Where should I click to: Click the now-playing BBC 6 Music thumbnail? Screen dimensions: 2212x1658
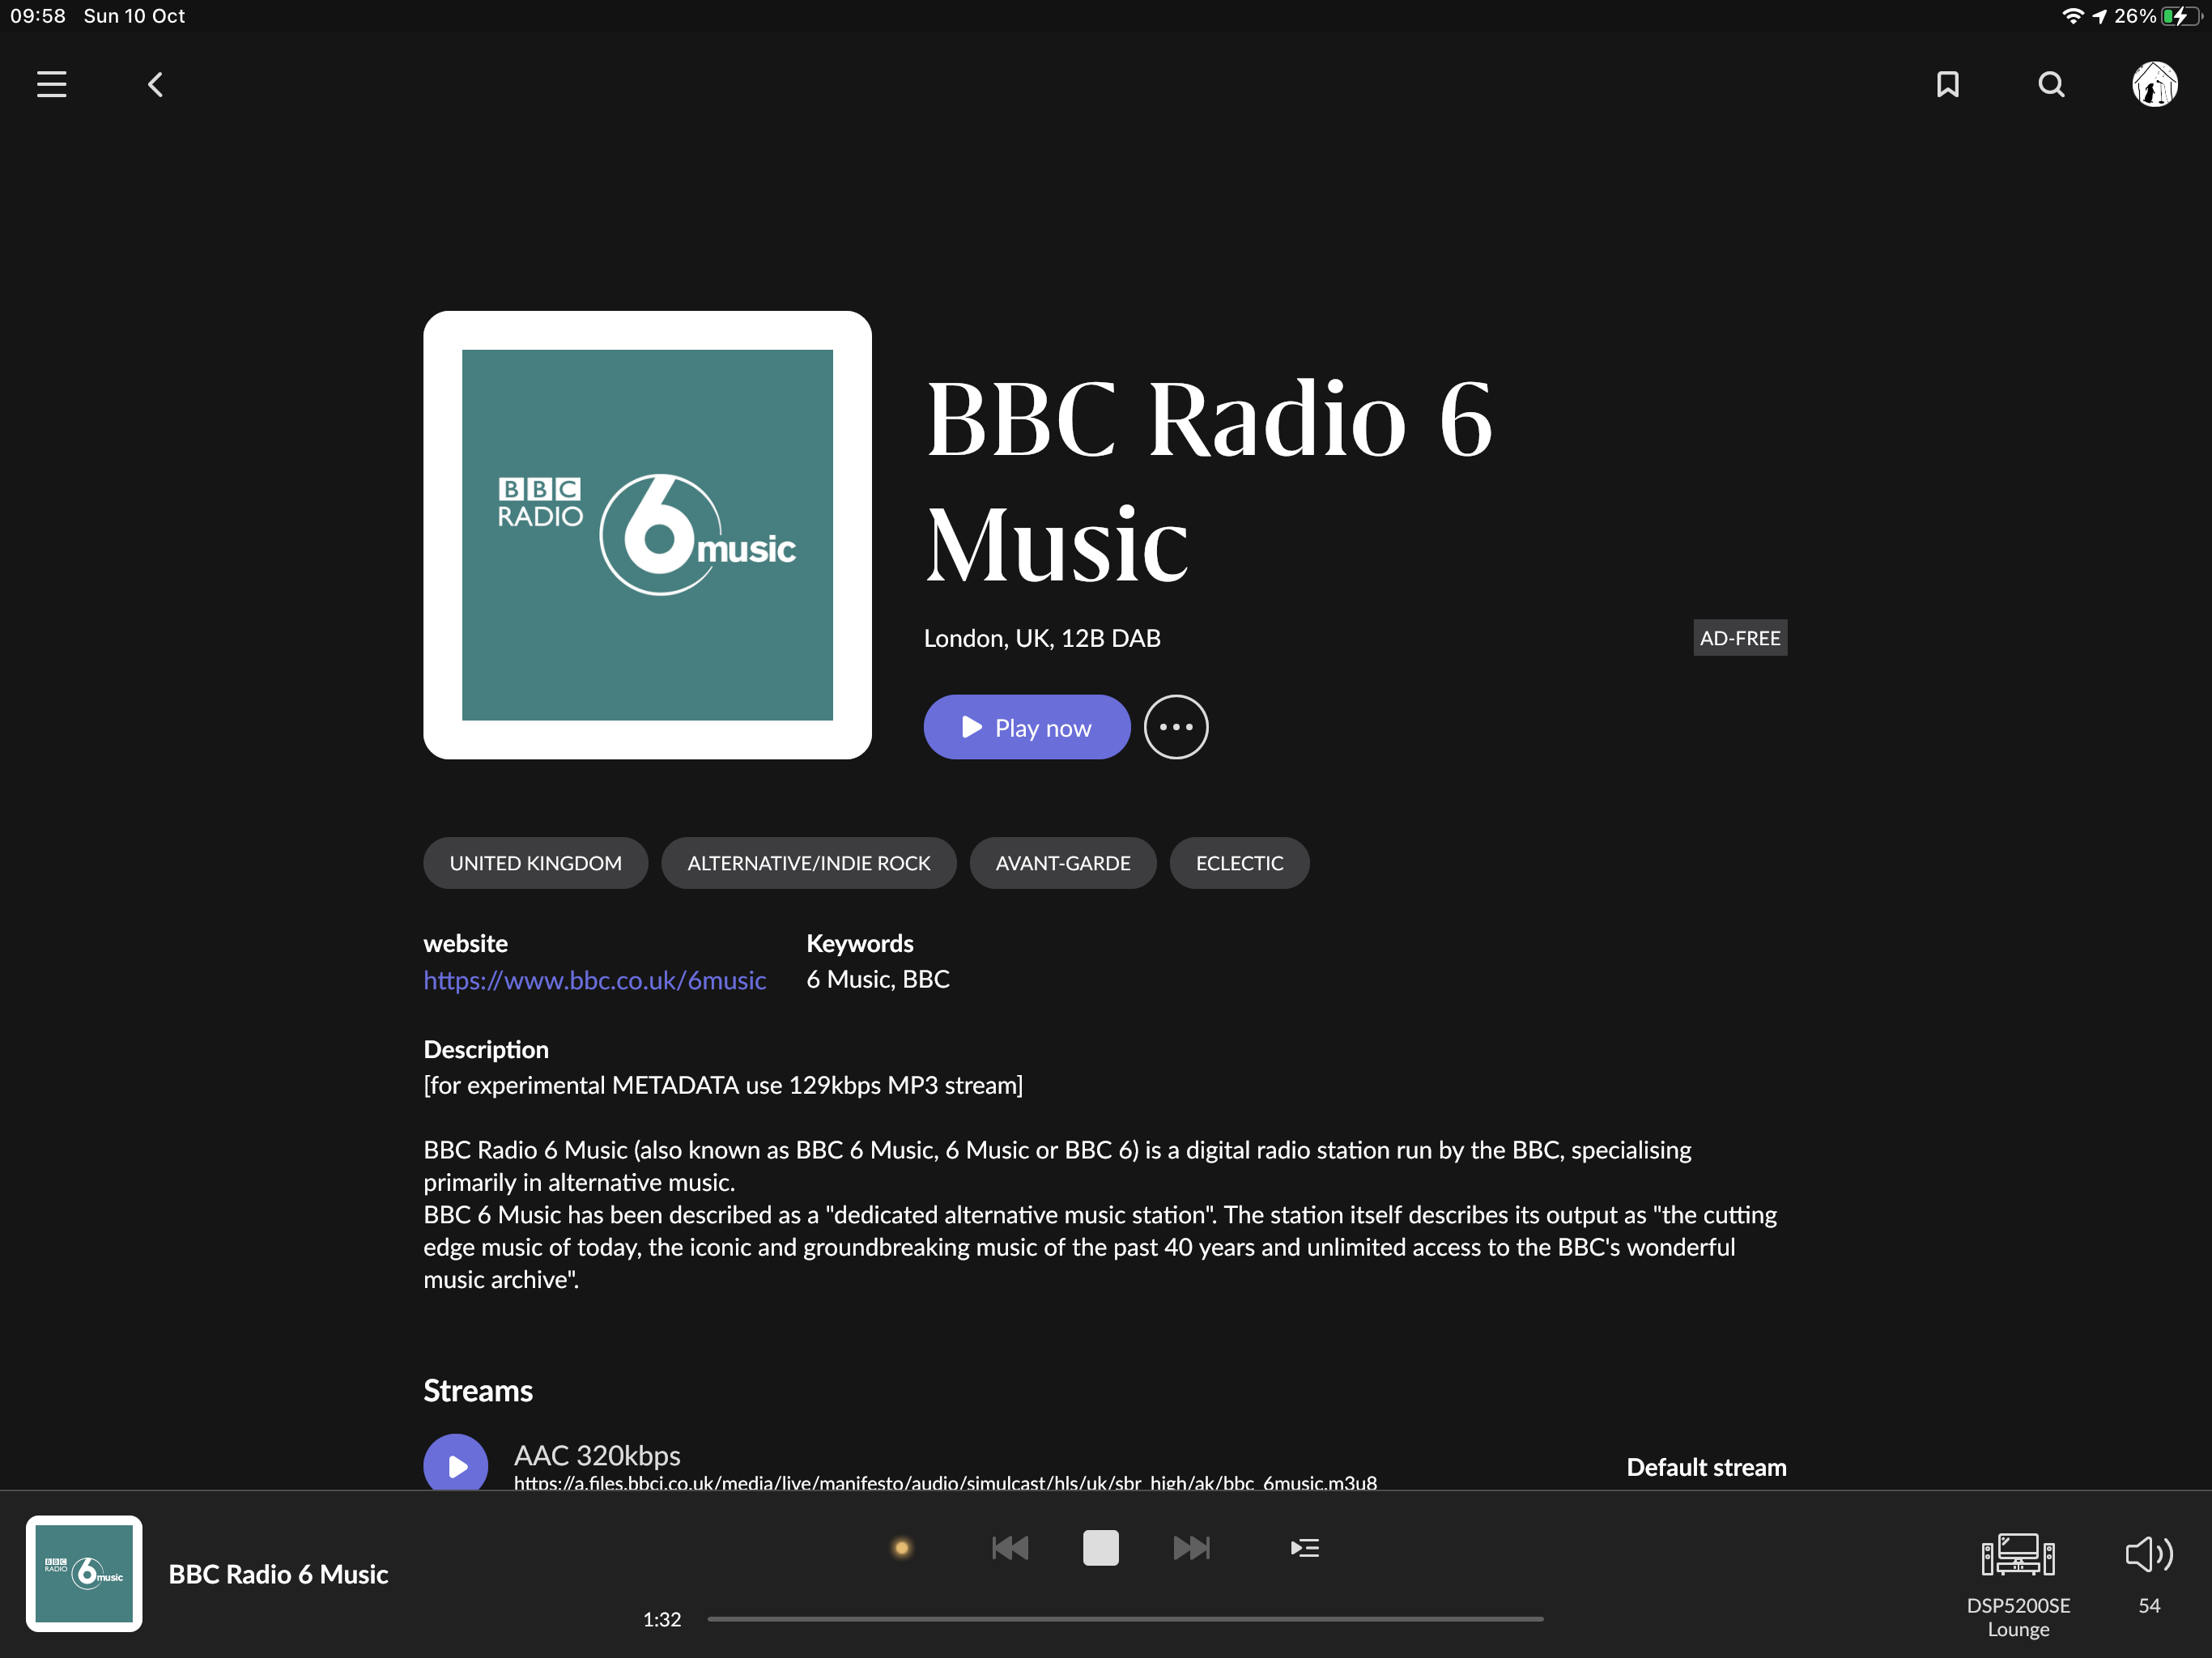coord(84,1573)
